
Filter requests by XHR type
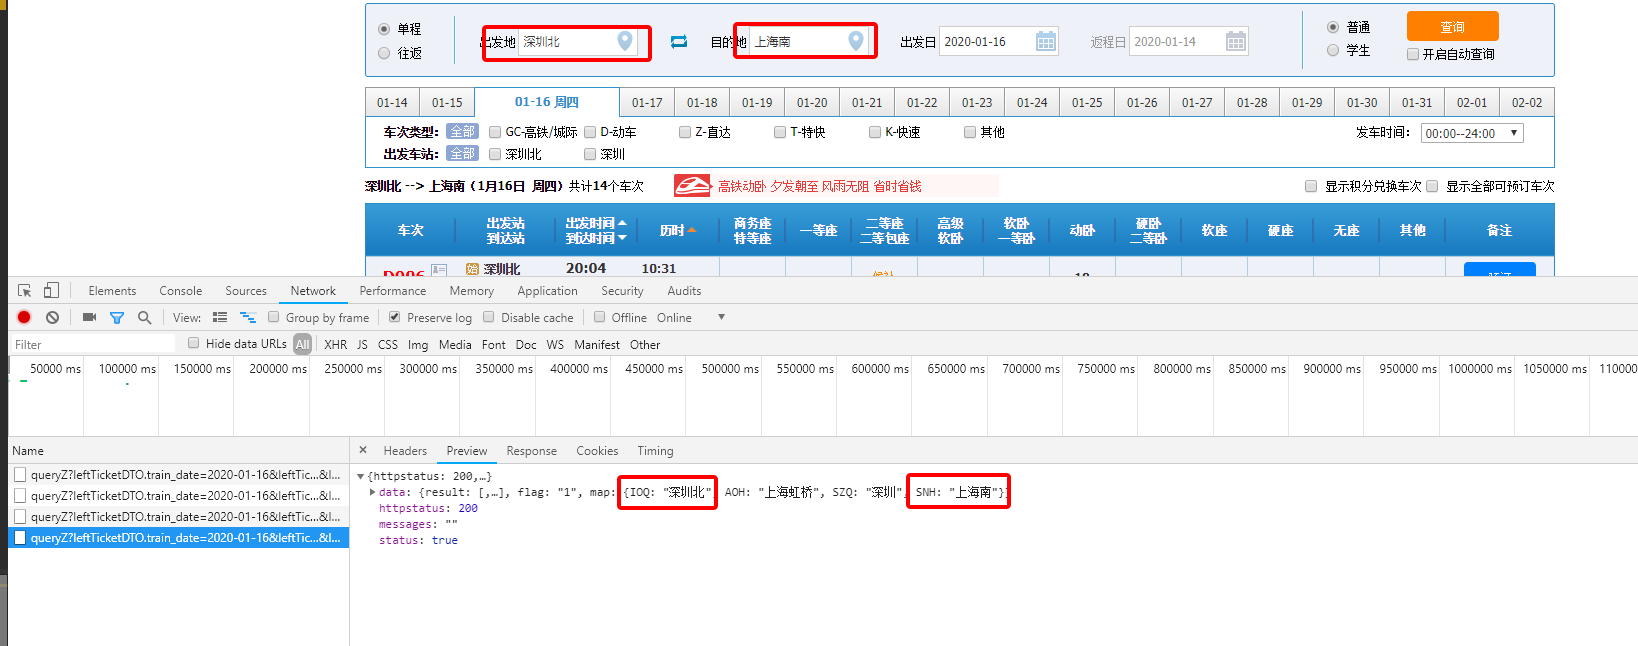[x=336, y=344]
